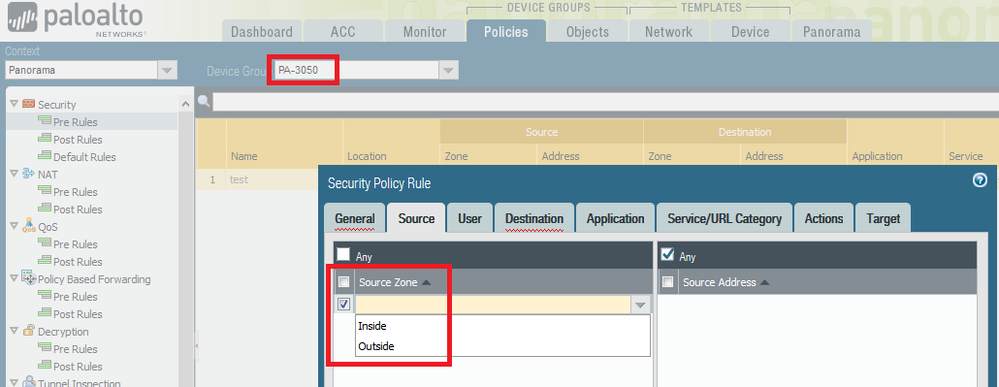The height and width of the screenshot is (387, 999).
Task: Open the Application dialog tab
Action: coord(615,218)
